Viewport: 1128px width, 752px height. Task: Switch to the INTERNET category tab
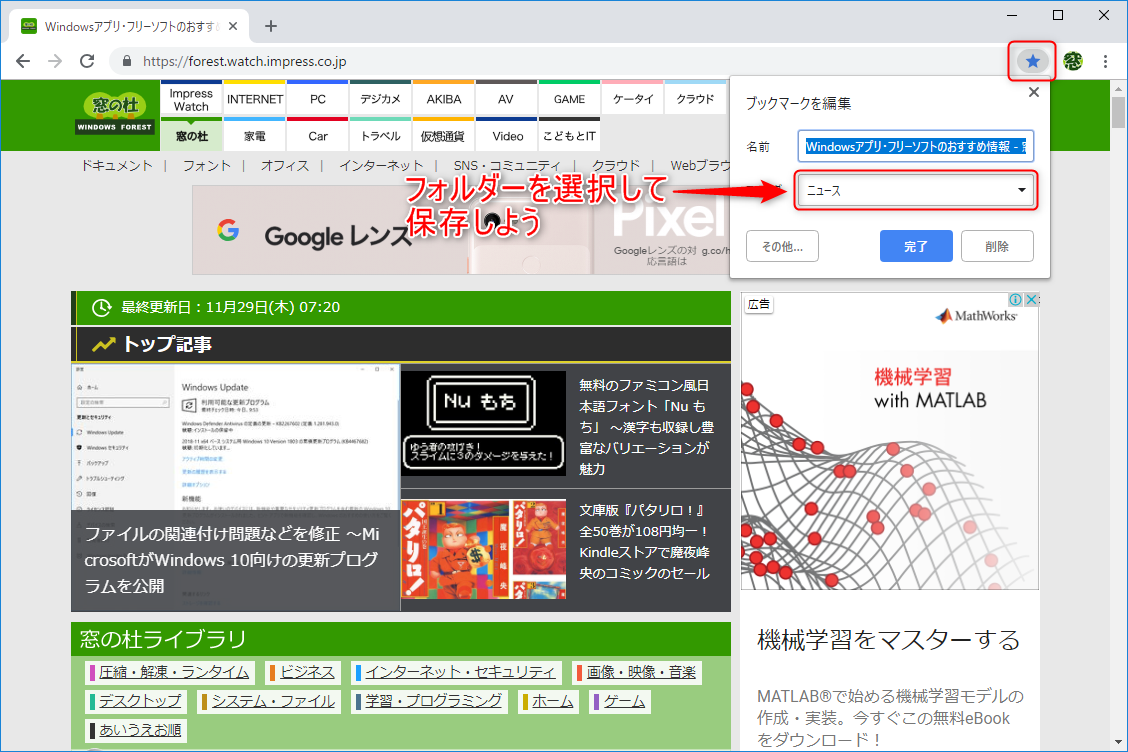click(254, 98)
